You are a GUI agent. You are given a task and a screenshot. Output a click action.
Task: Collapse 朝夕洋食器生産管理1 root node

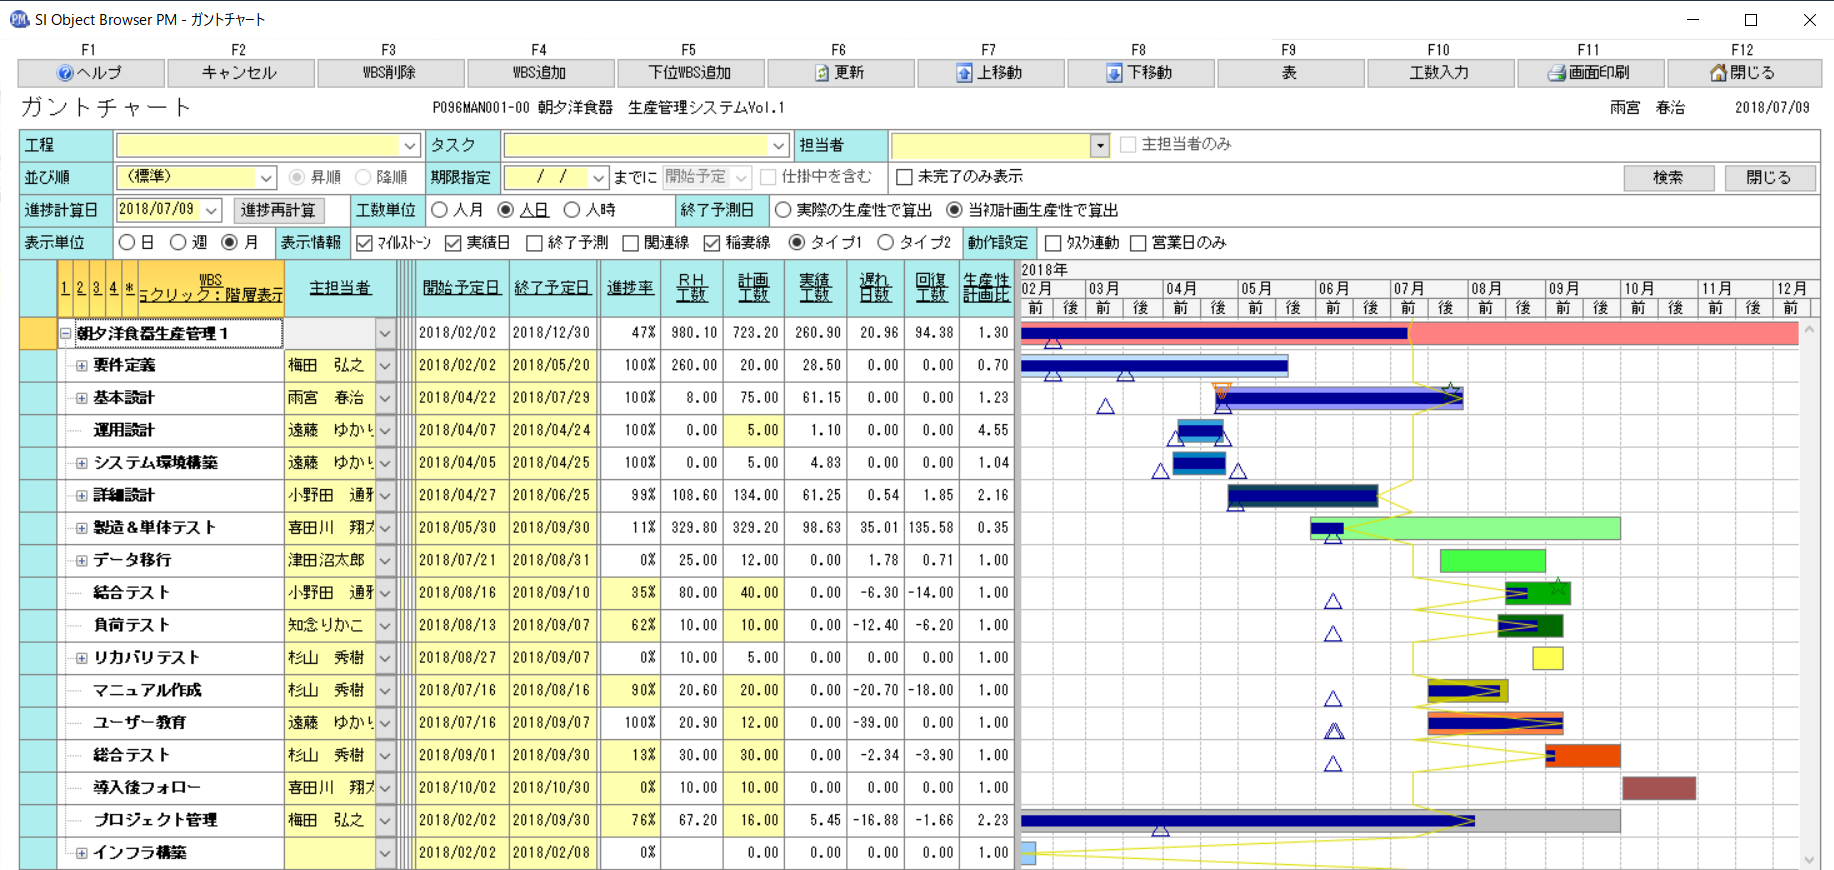coord(66,333)
